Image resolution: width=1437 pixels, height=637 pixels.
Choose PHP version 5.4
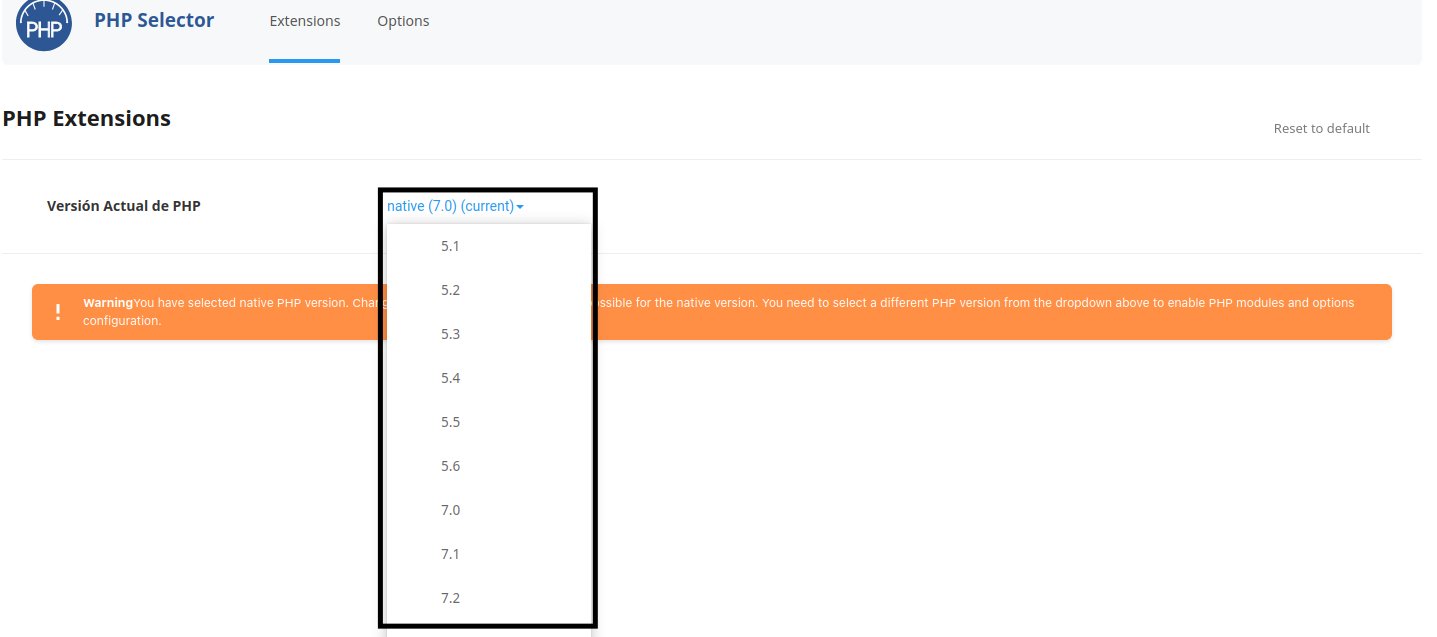pyautogui.click(x=489, y=378)
